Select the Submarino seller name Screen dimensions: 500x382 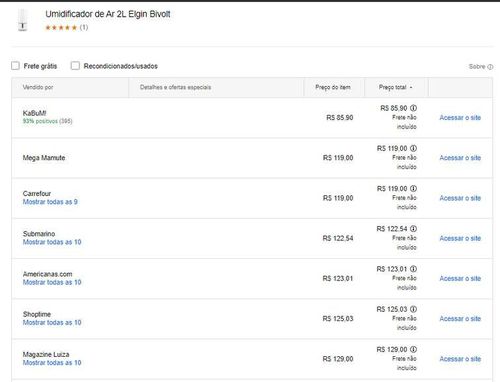tap(39, 234)
